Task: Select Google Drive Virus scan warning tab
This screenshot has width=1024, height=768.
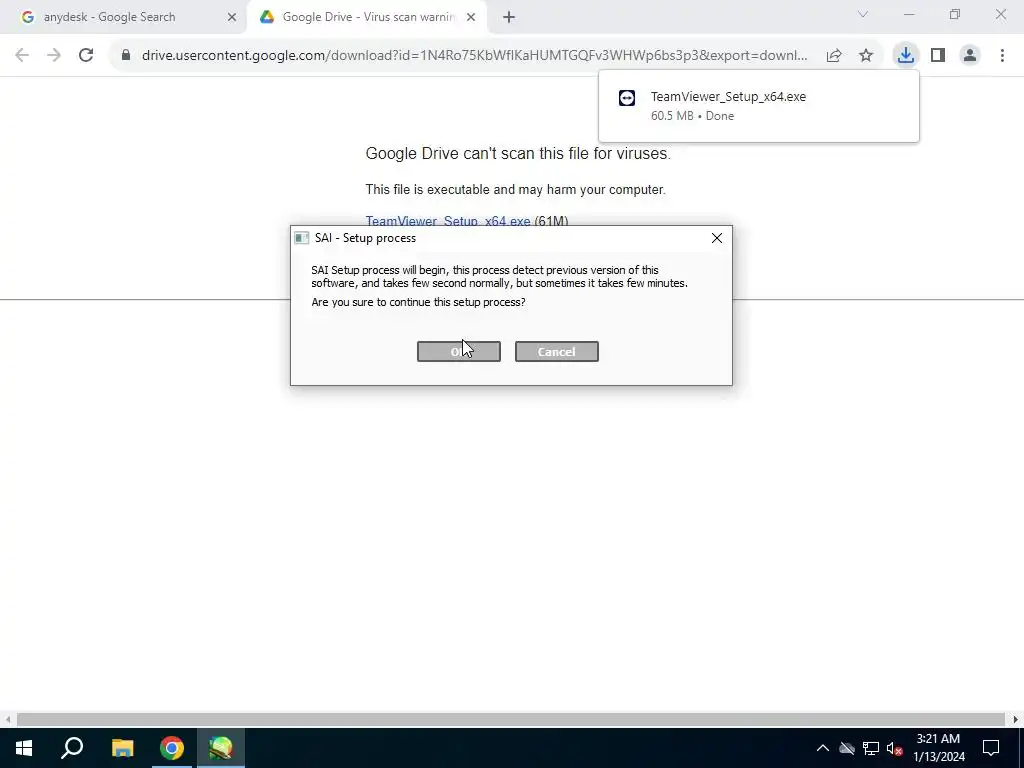Action: coord(368,17)
